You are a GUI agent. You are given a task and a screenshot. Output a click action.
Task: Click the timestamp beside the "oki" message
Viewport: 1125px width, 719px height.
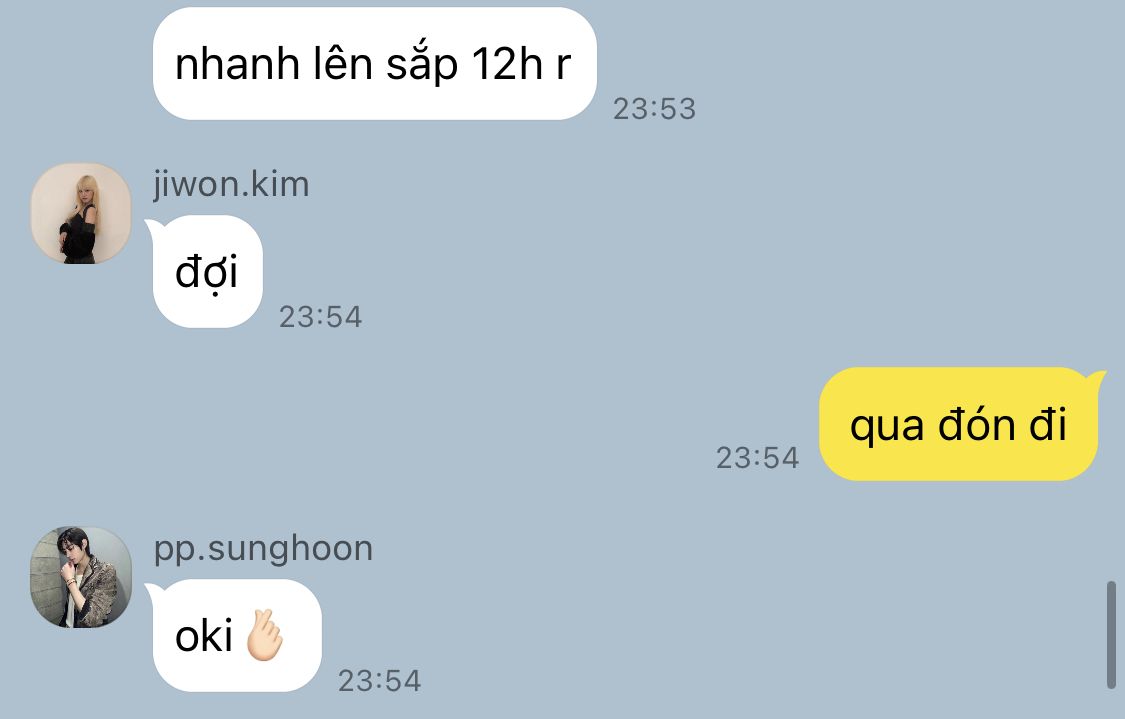pyautogui.click(x=380, y=681)
